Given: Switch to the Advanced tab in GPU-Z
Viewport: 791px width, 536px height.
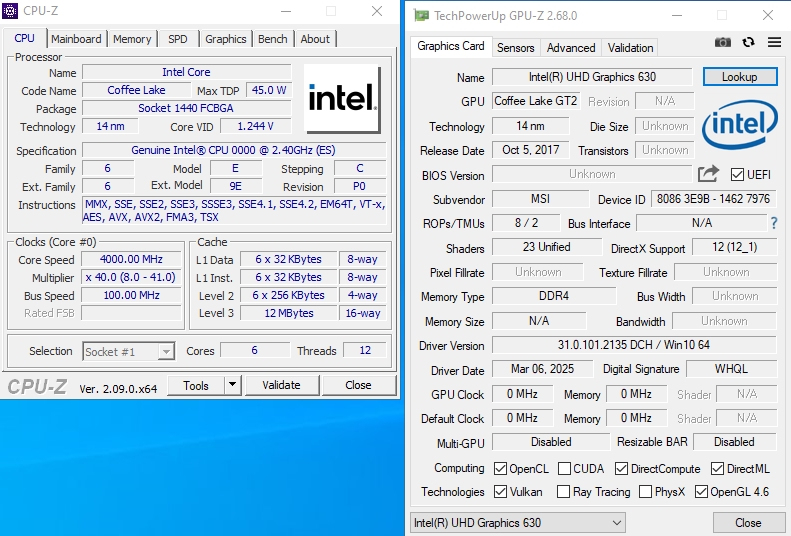Looking at the screenshot, I should point(571,48).
